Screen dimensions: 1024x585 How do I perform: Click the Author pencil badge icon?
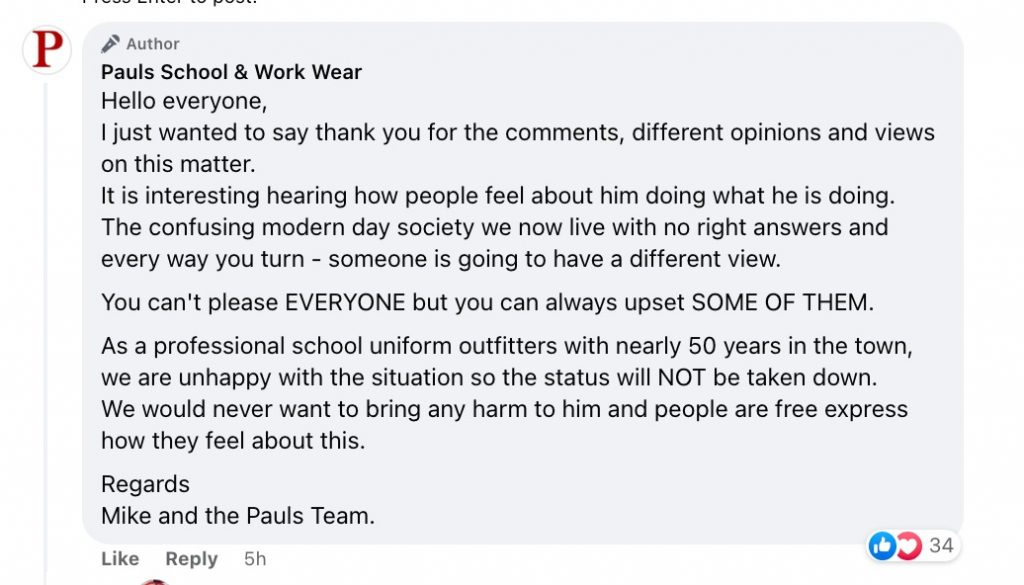(x=110, y=44)
